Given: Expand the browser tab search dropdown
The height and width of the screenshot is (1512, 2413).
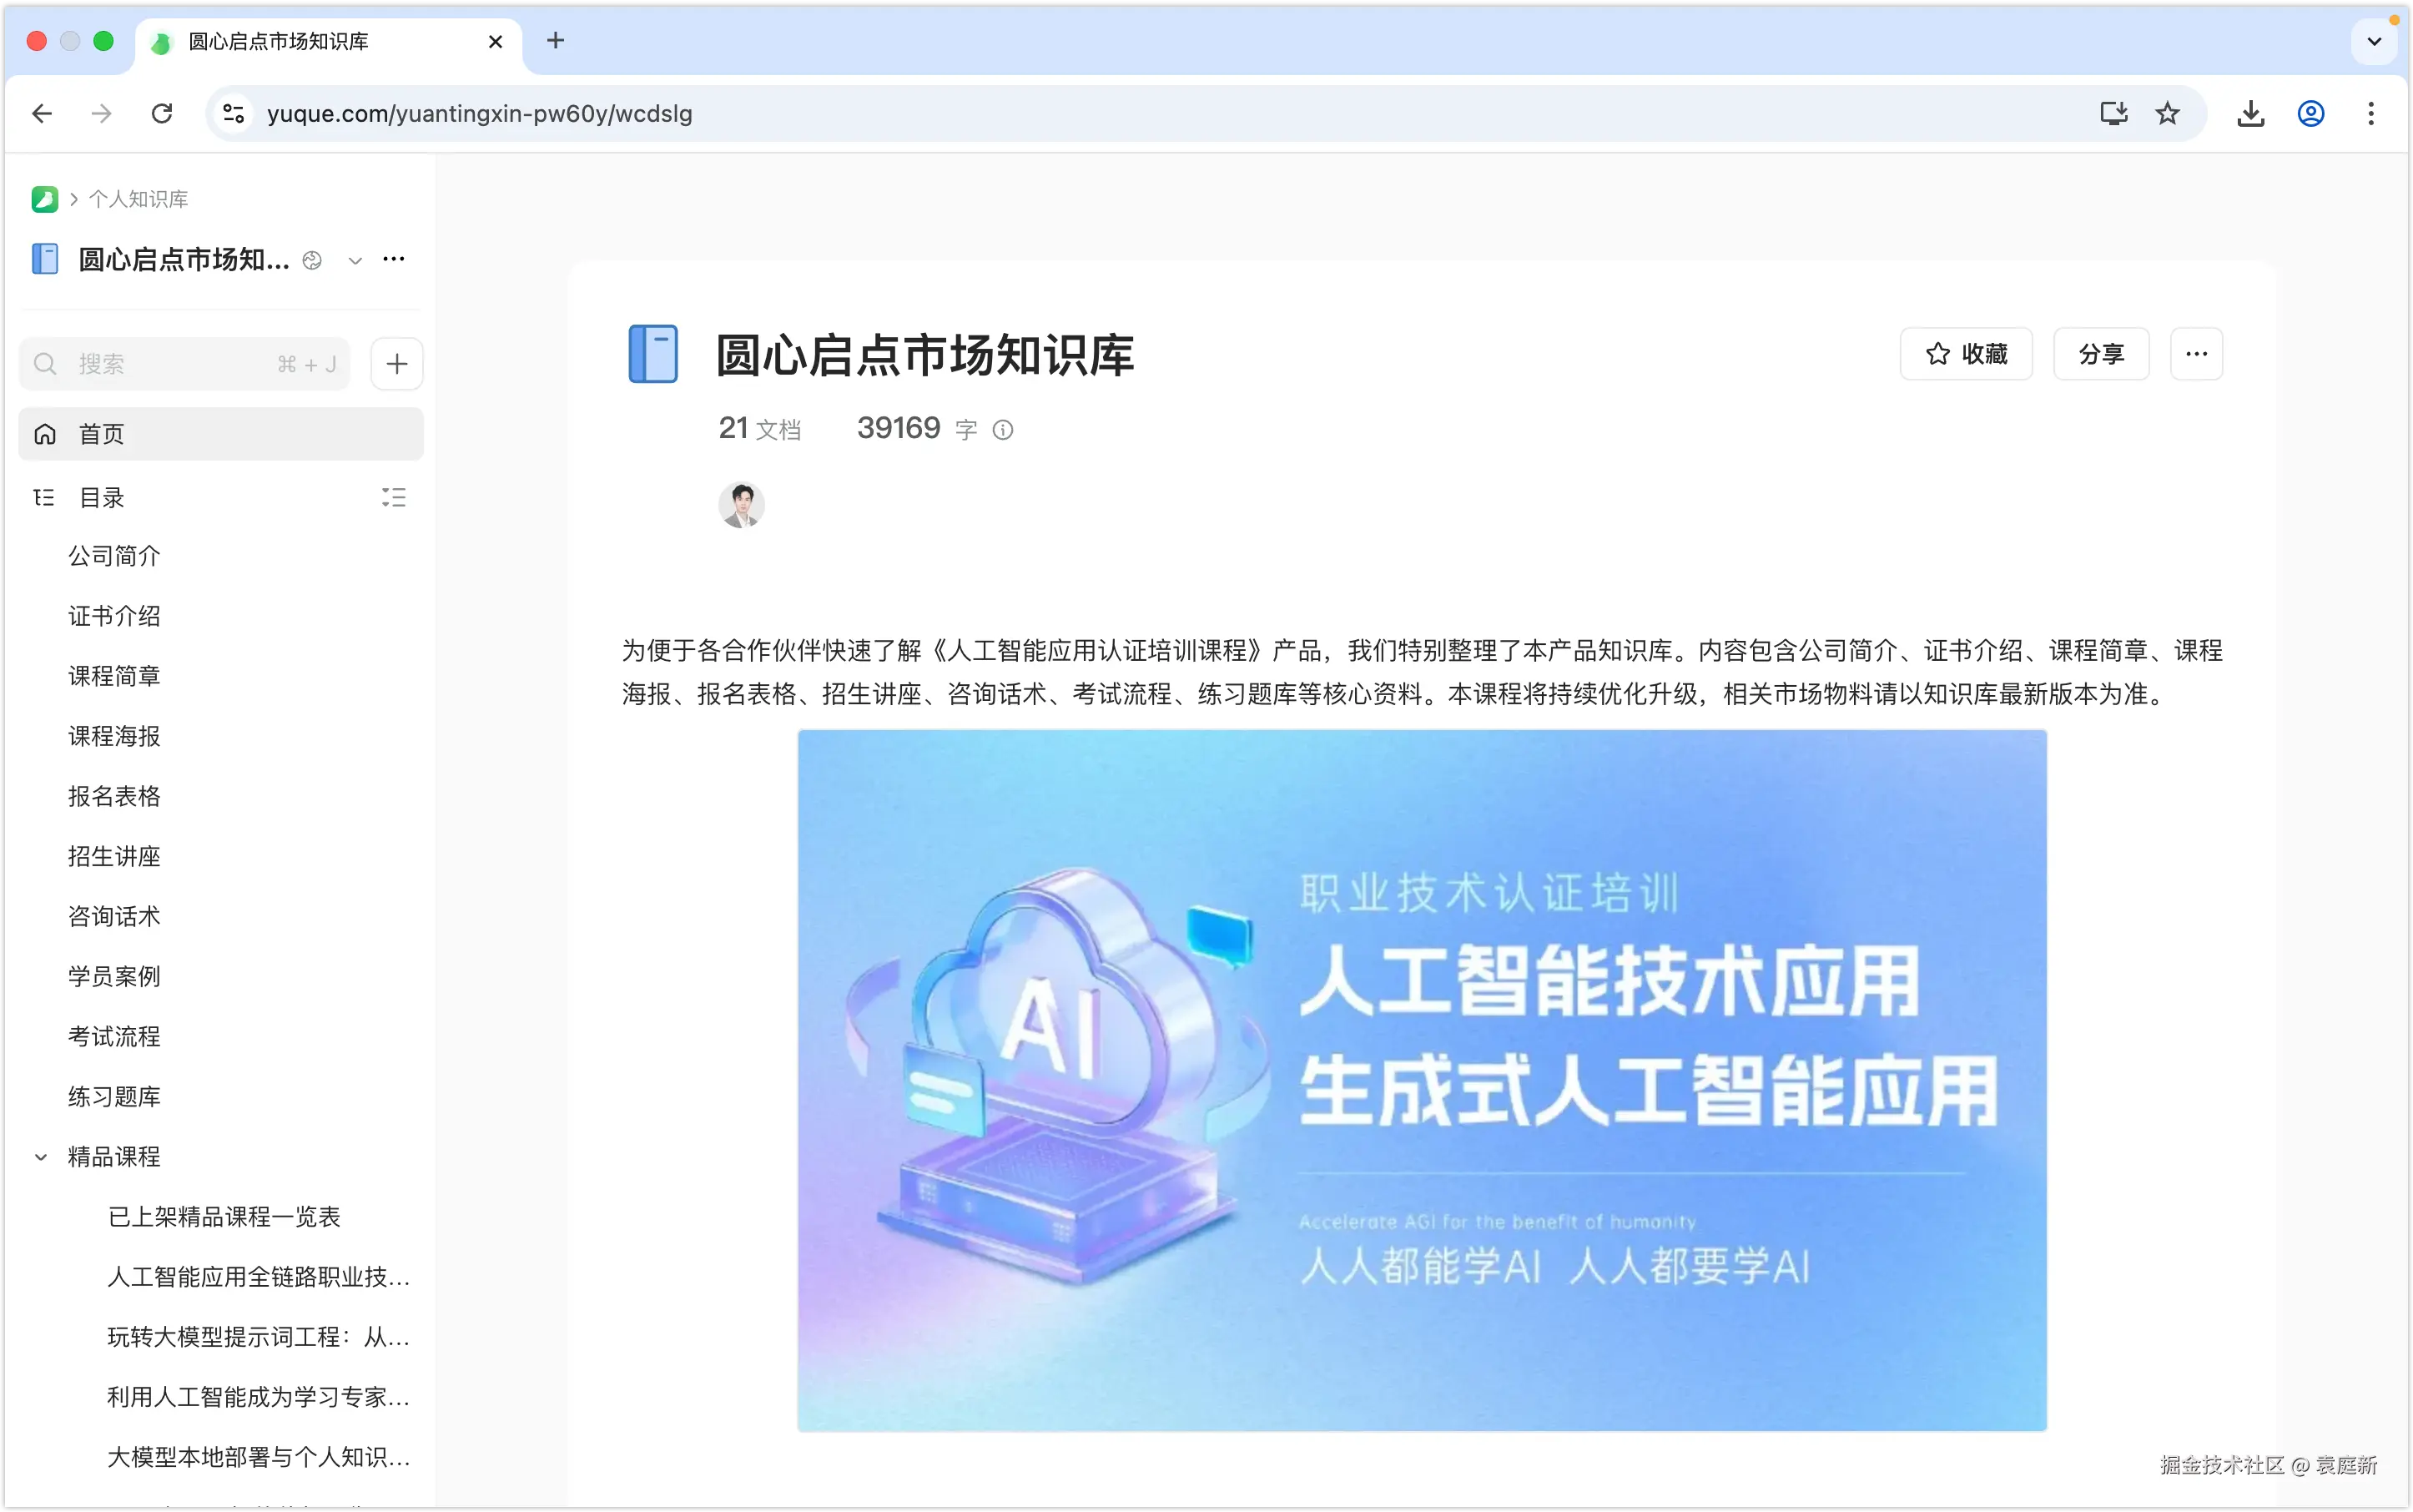Looking at the screenshot, I should click(2374, 42).
